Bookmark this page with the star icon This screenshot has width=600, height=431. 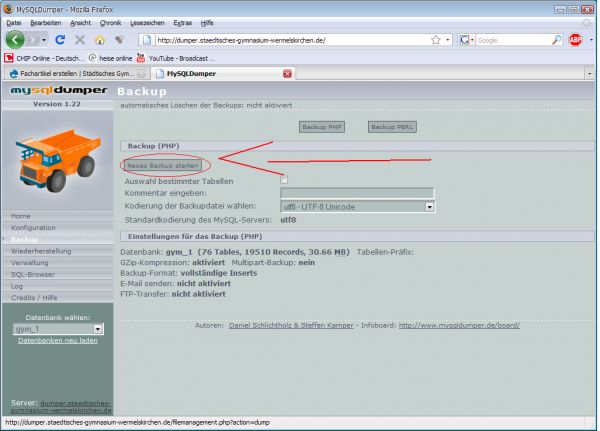[435, 40]
